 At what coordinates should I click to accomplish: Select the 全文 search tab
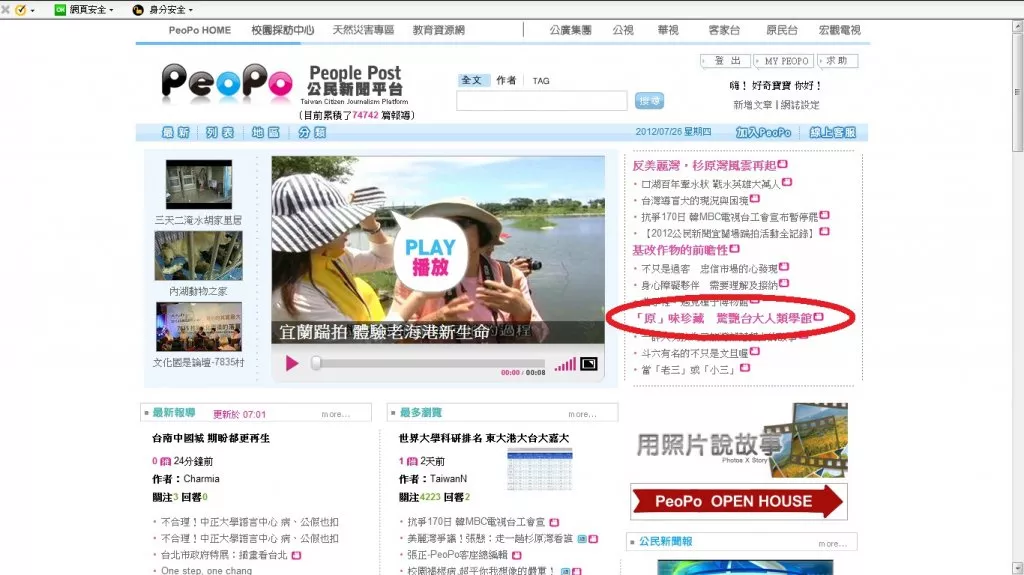472,80
